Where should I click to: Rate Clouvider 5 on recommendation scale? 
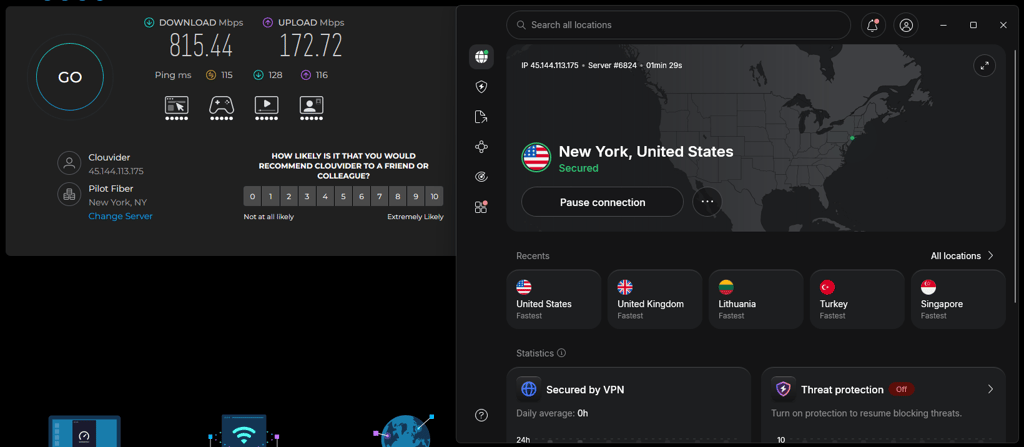(x=344, y=196)
